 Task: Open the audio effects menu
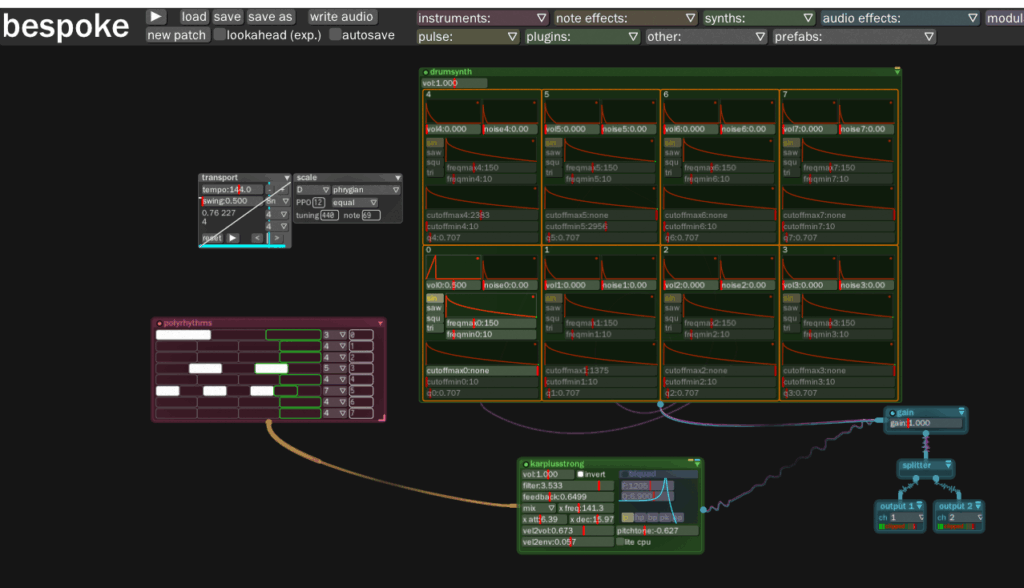pyautogui.click(x=899, y=18)
